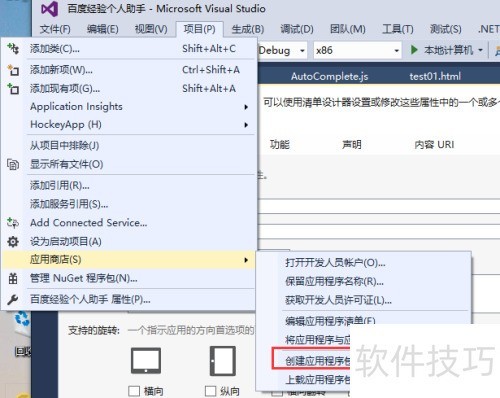Click the green Start debugging arrow

(414, 50)
